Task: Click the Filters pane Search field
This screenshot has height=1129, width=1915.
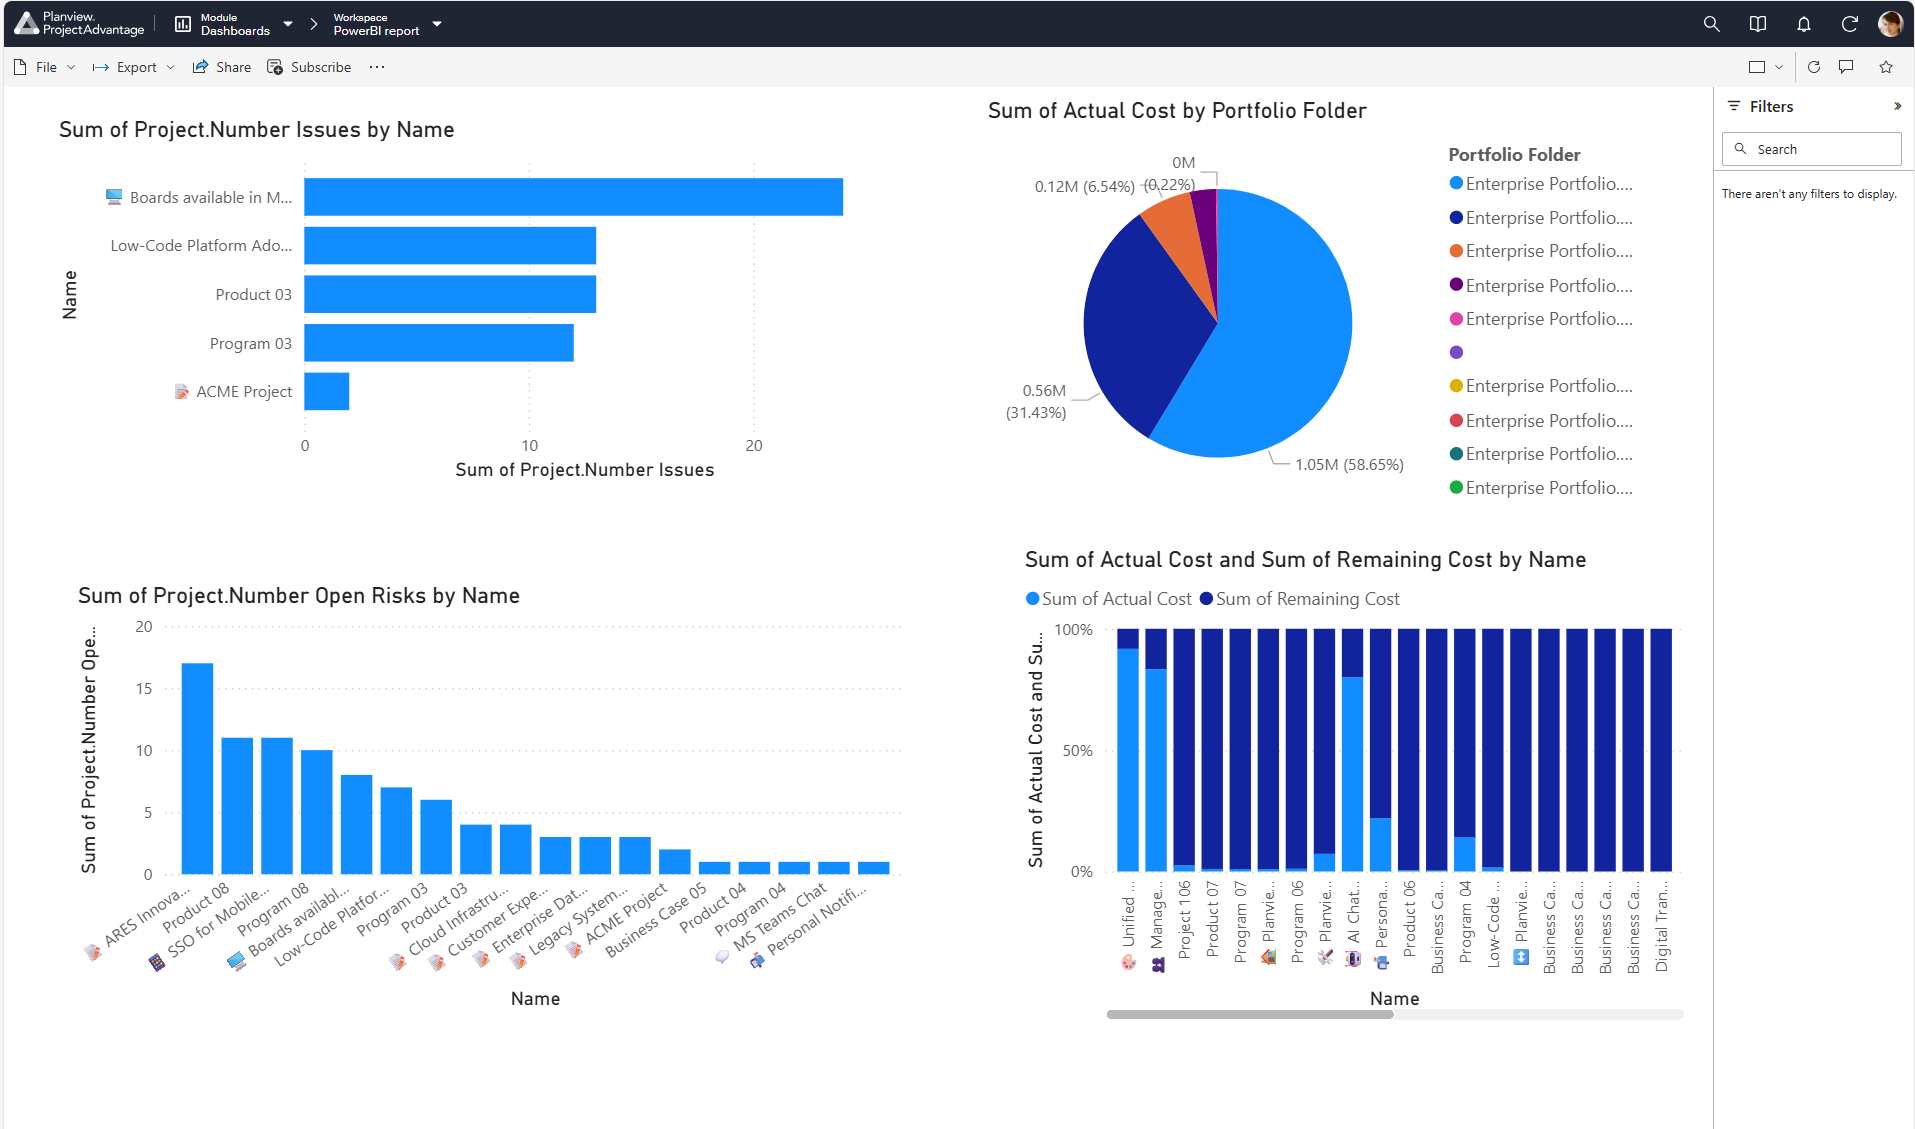Action: pyautogui.click(x=1811, y=149)
